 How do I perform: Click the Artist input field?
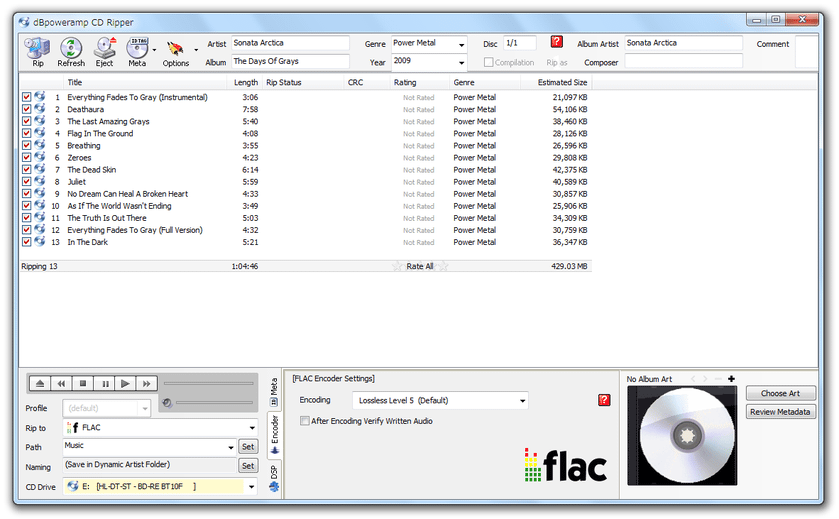(x=290, y=43)
